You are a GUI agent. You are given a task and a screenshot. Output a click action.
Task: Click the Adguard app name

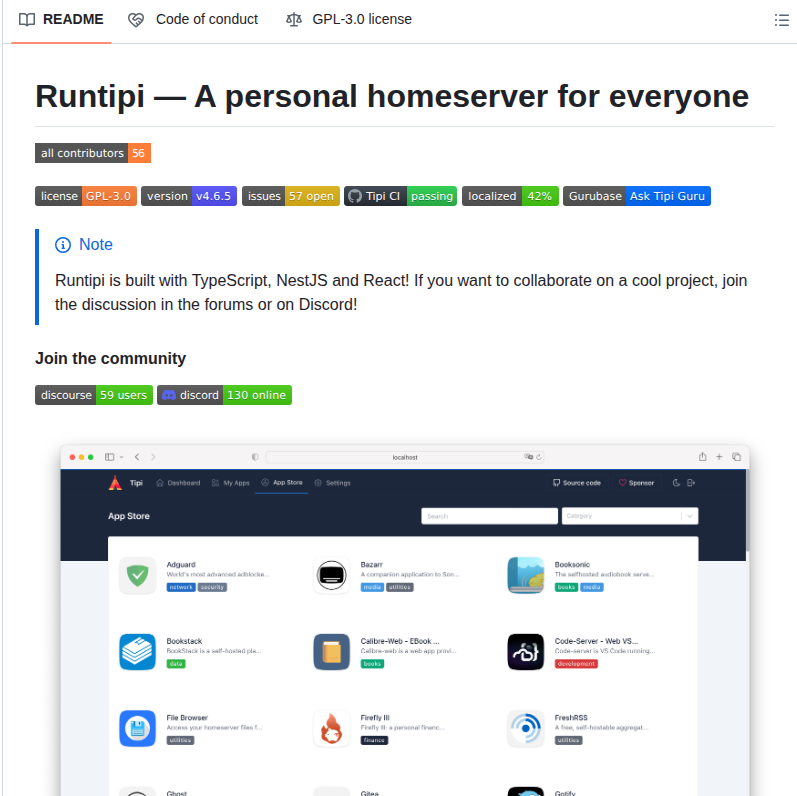point(181,565)
